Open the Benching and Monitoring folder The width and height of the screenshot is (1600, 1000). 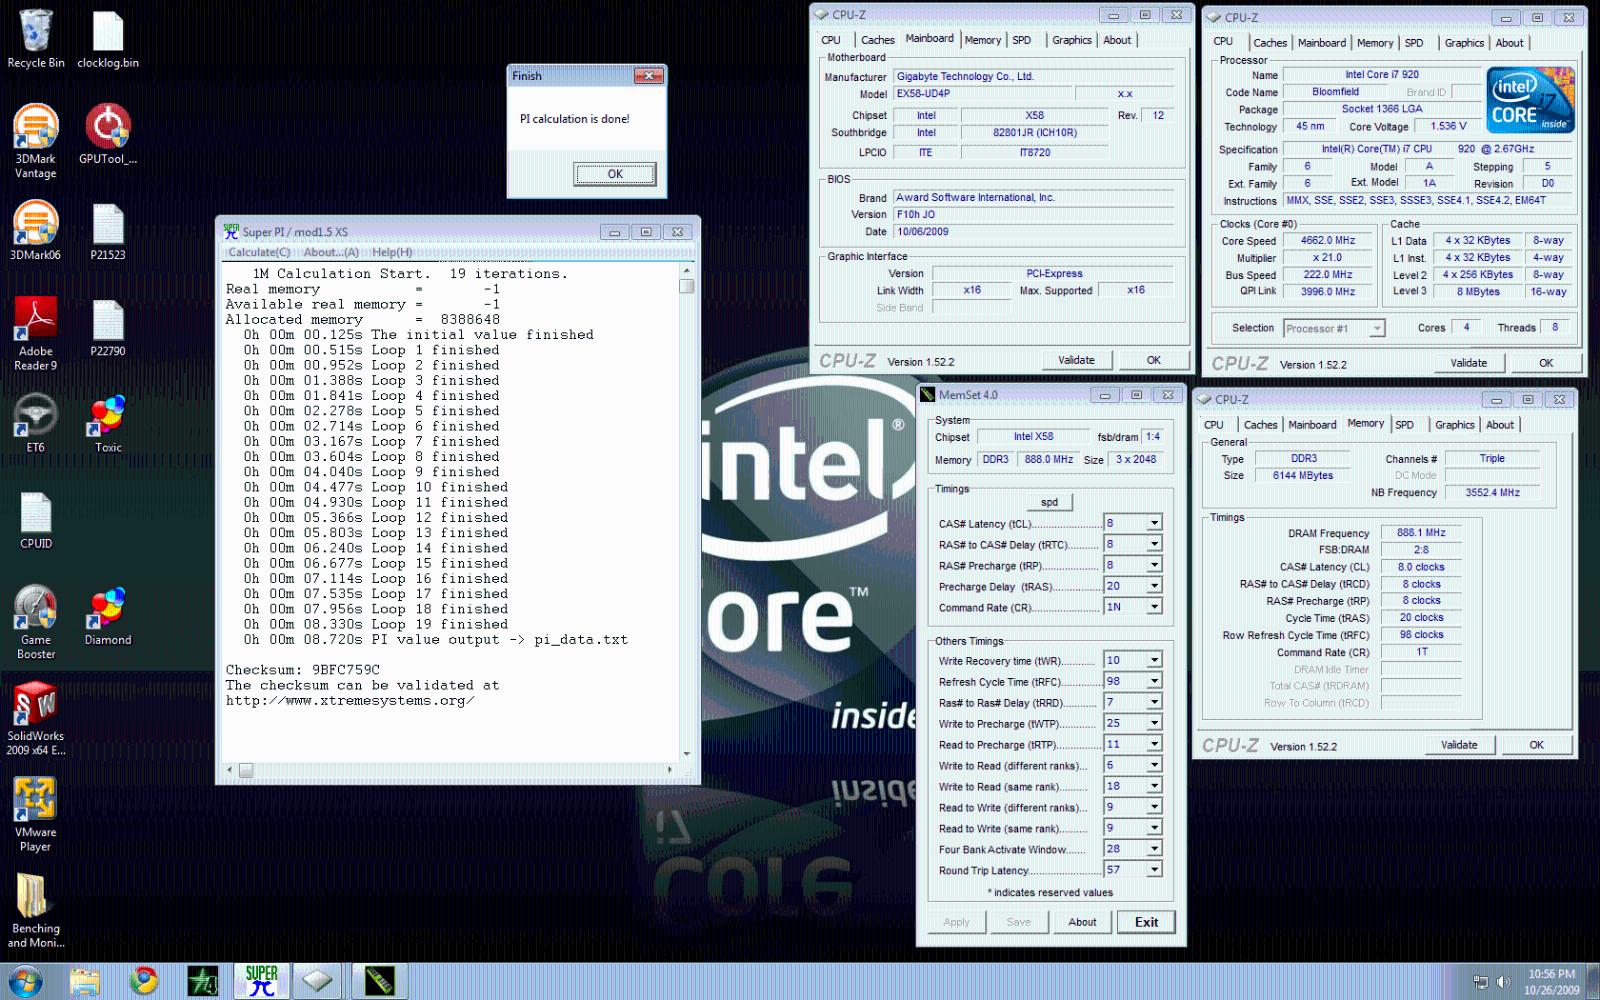click(x=36, y=910)
